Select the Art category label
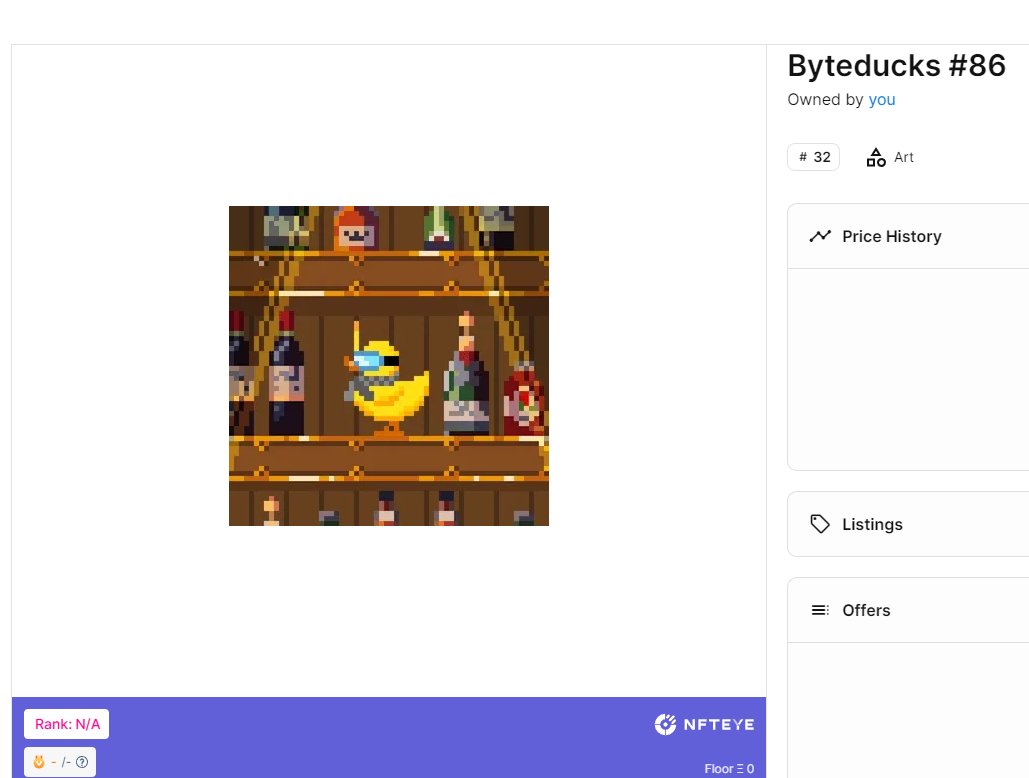This screenshot has height=778, width=1029. (x=904, y=157)
